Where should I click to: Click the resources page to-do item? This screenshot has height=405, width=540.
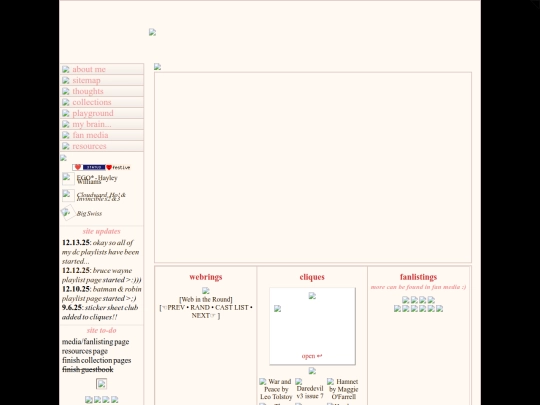tap(85, 351)
